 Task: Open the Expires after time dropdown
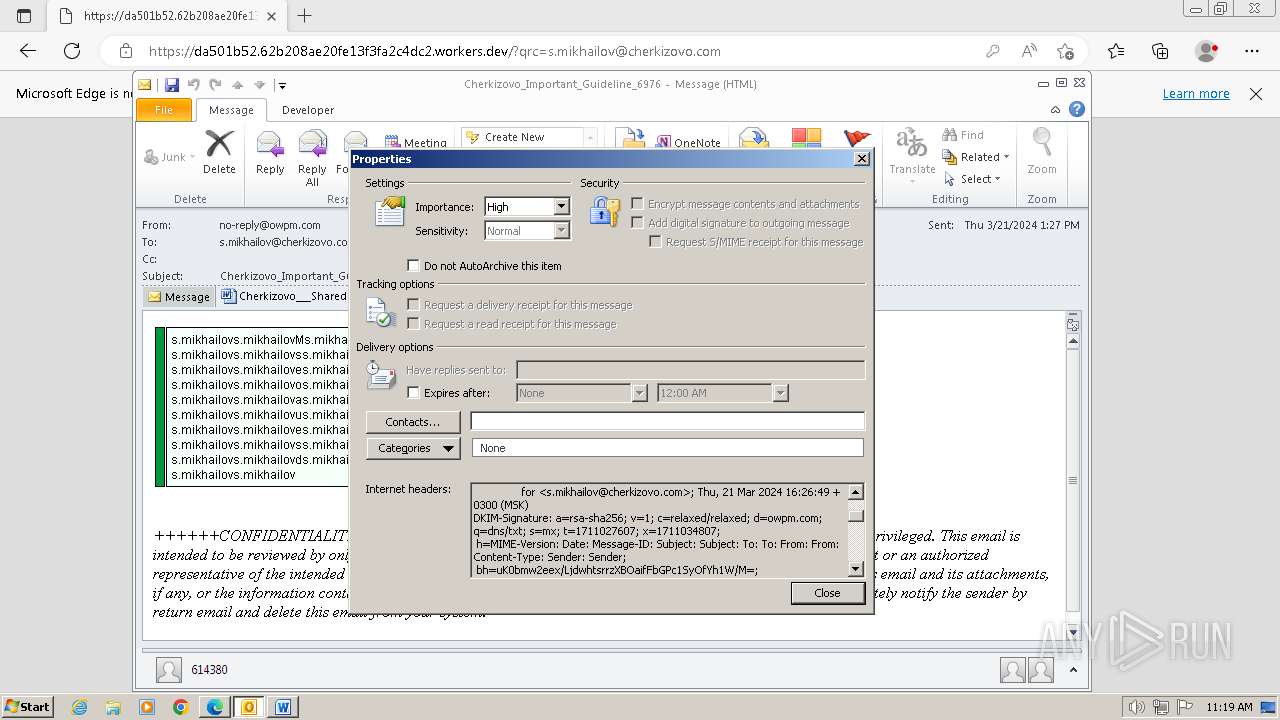coord(781,393)
